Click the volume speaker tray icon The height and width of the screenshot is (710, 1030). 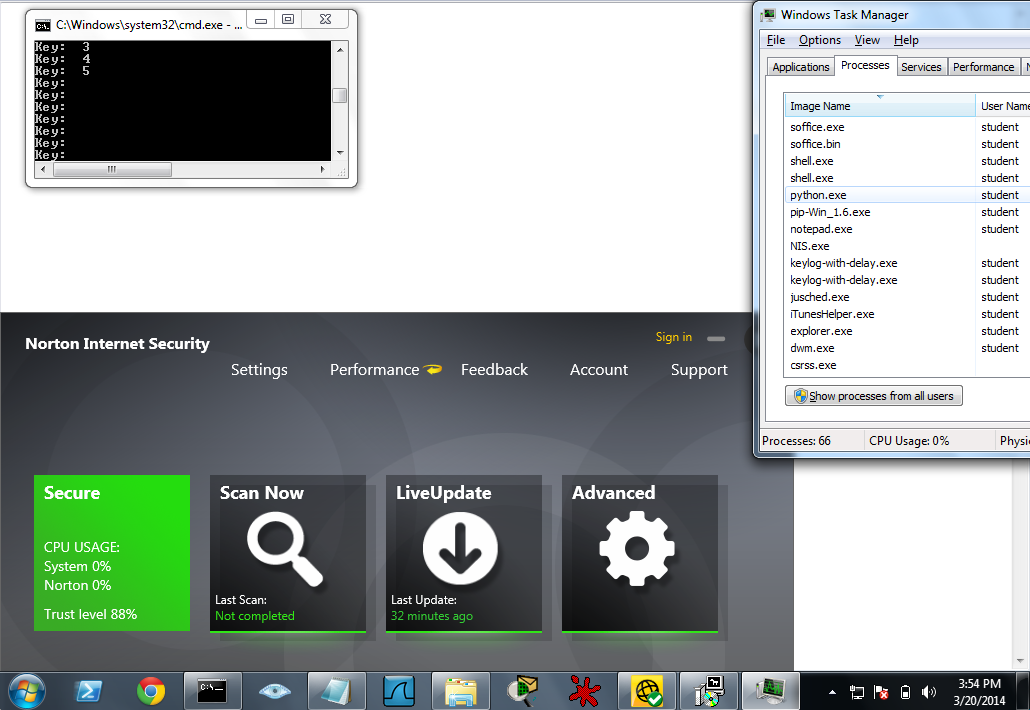[929, 691]
